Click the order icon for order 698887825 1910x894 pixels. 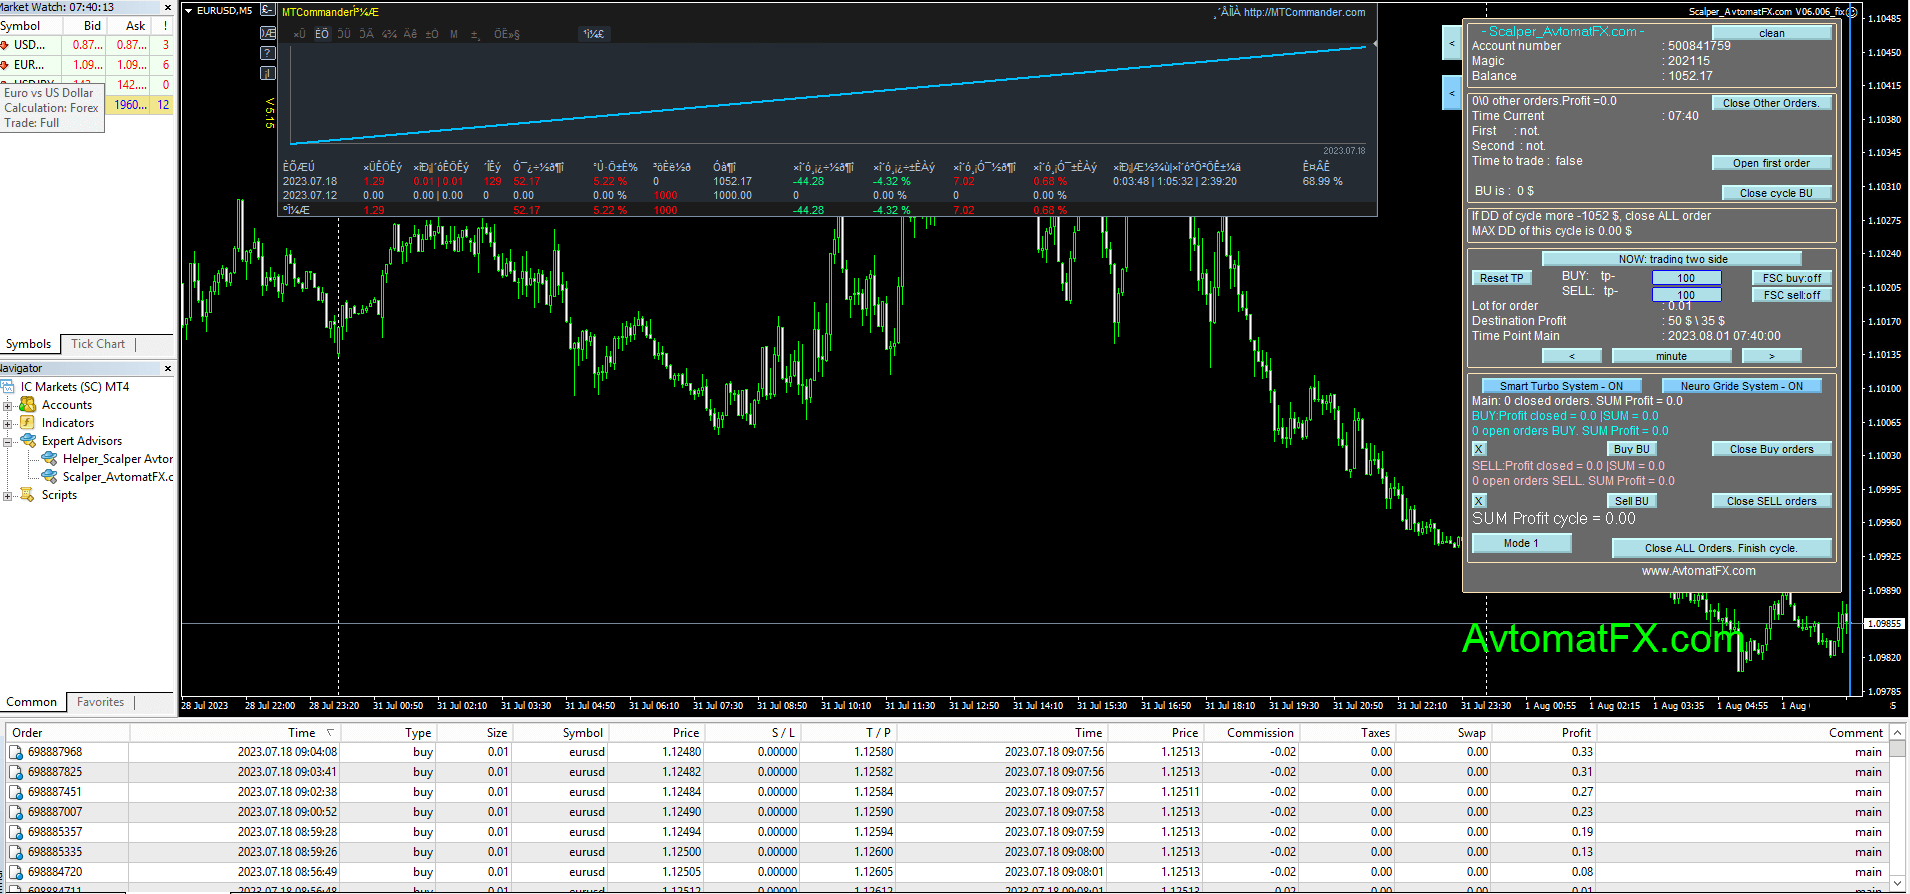tap(16, 772)
